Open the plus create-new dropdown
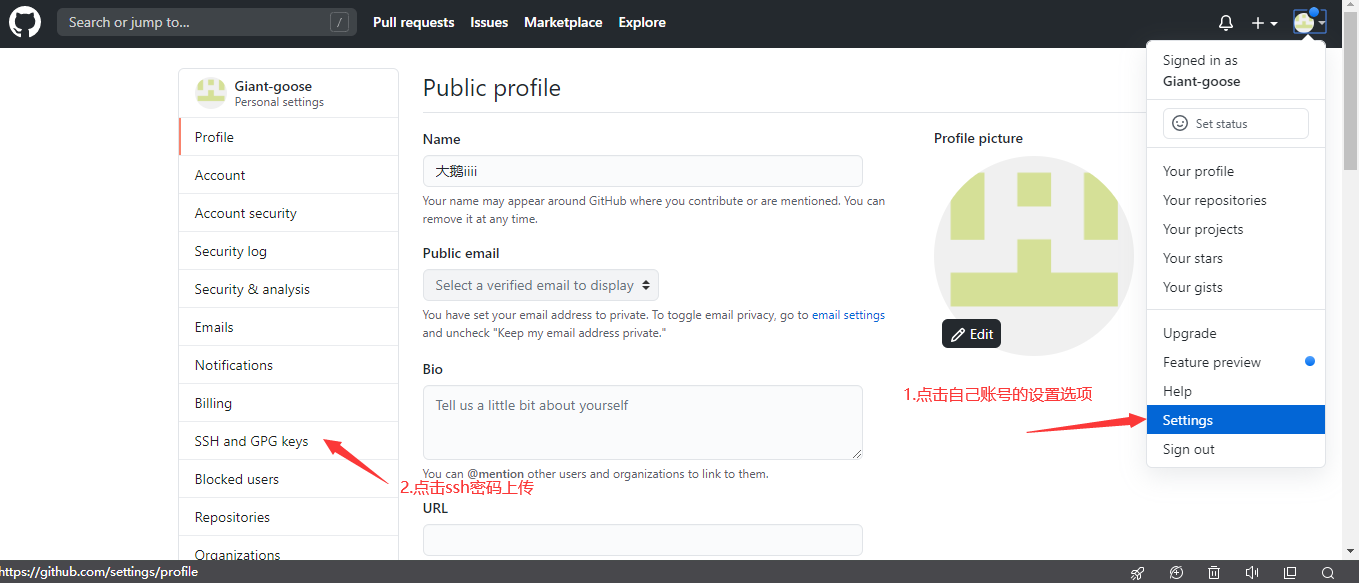This screenshot has width=1359, height=583. (x=1264, y=23)
